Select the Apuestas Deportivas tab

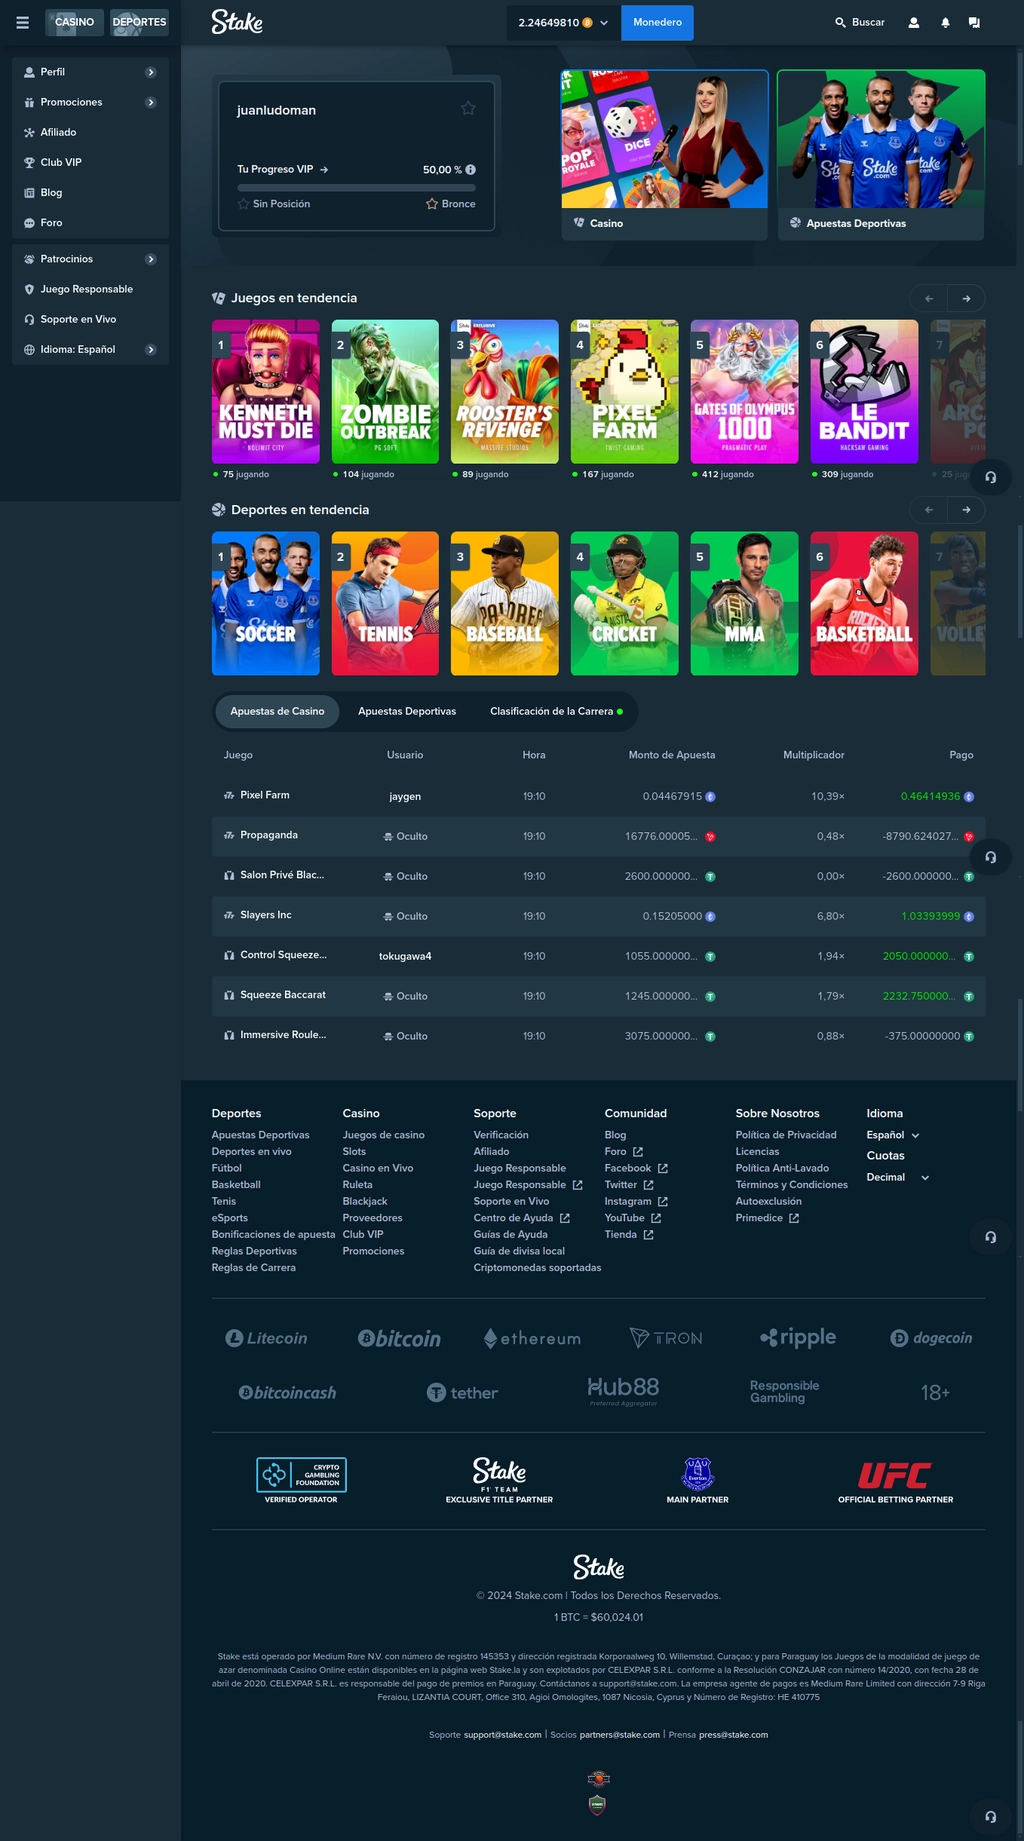click(407, 711)
